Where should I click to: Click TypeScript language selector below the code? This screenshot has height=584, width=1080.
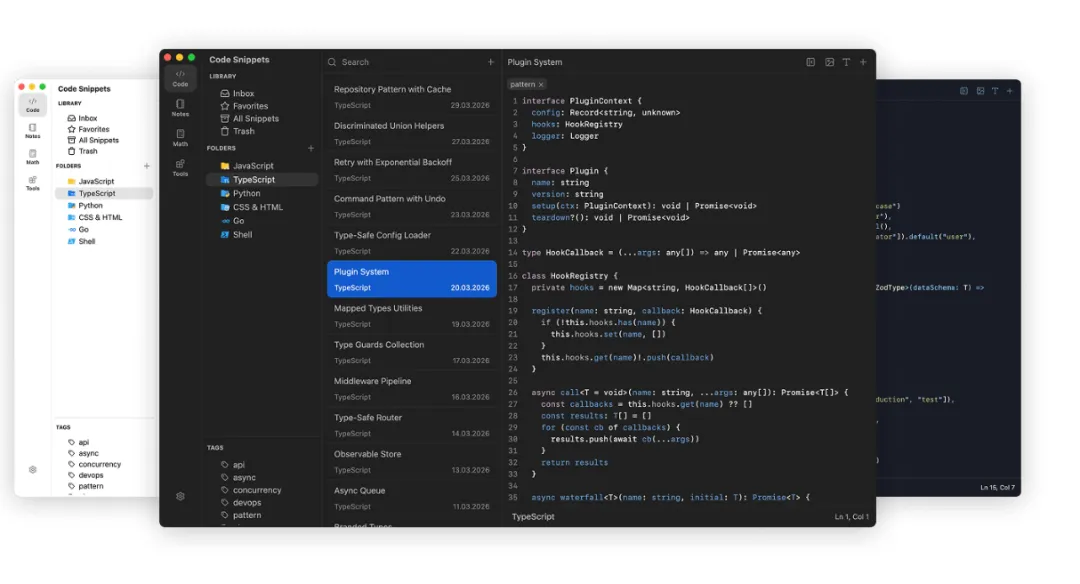(x=533, y=517)
